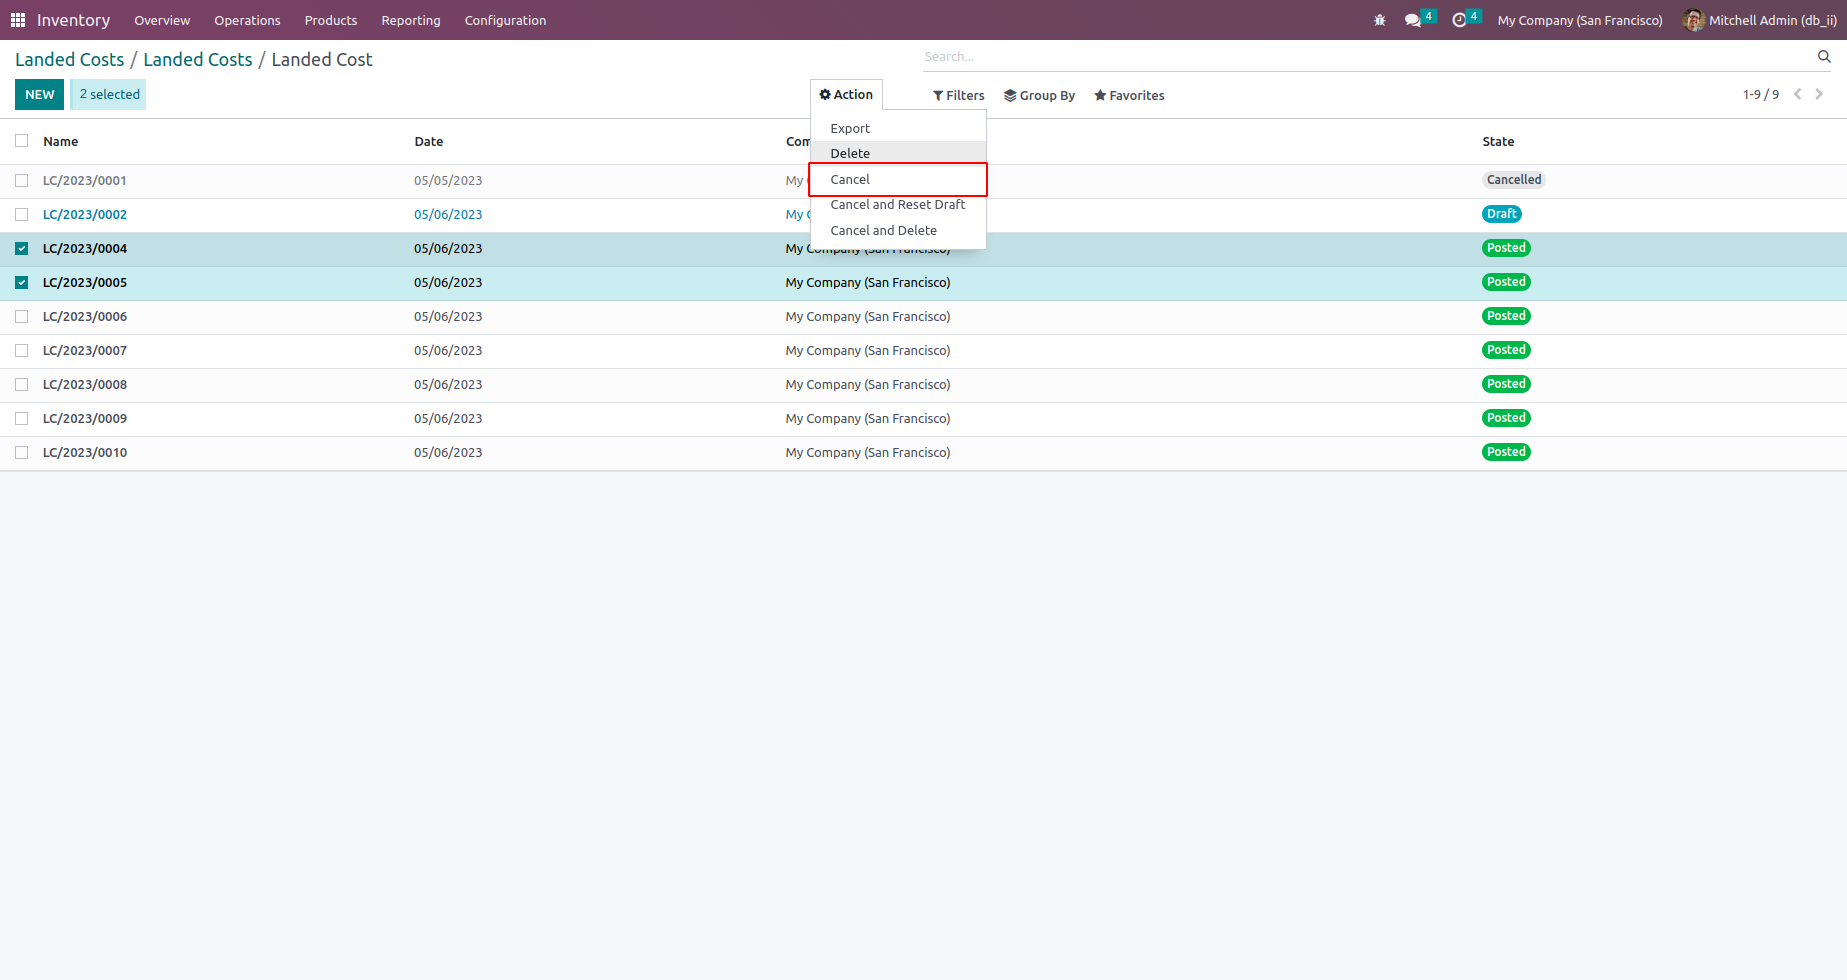The width and height of the screenshot is (1847, 980).
Task: Open the apps grid menu icon
Action: tap(18, 20)
